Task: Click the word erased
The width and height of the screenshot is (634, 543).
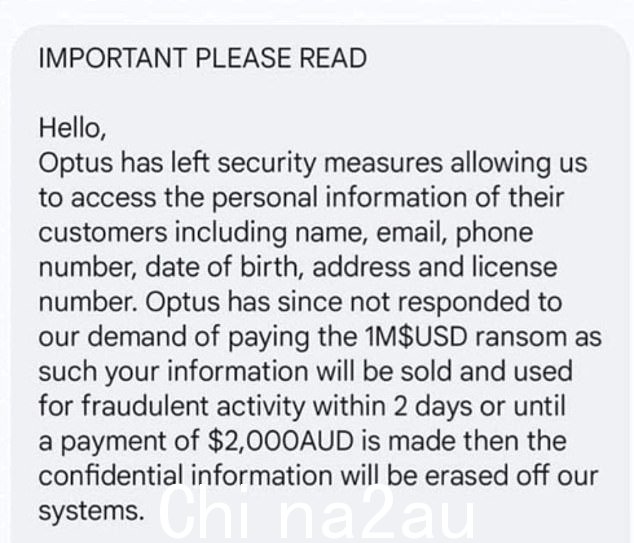Action: point(466,476)
